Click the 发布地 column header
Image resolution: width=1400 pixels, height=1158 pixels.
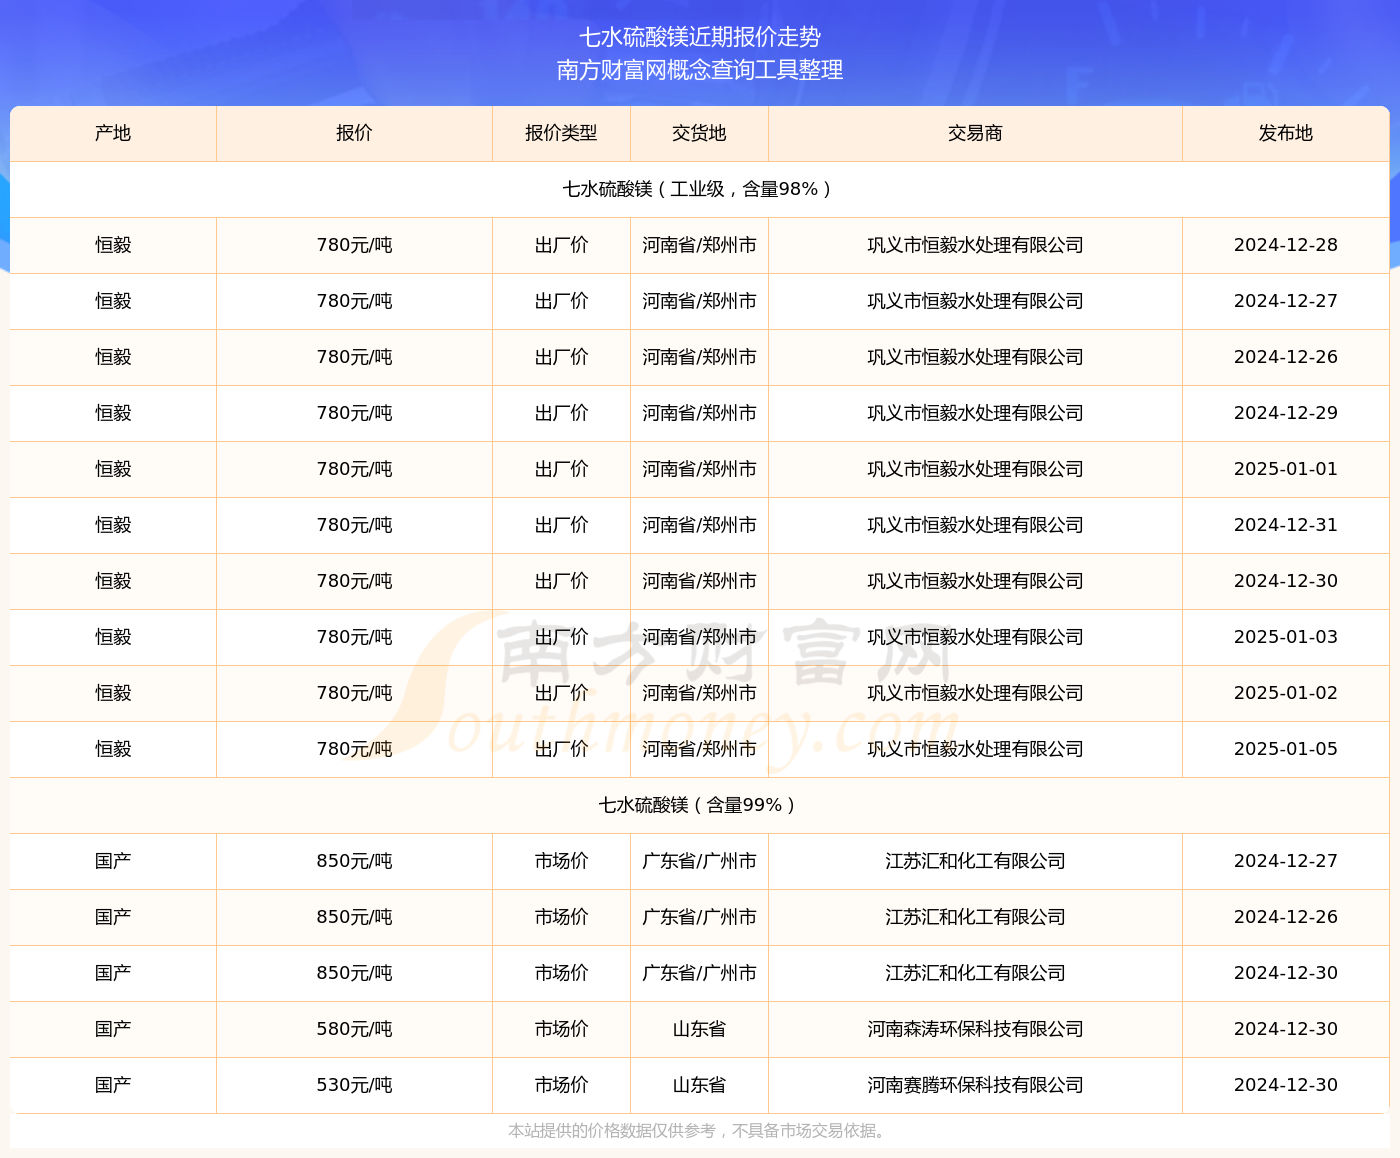tap(1286, 133)
